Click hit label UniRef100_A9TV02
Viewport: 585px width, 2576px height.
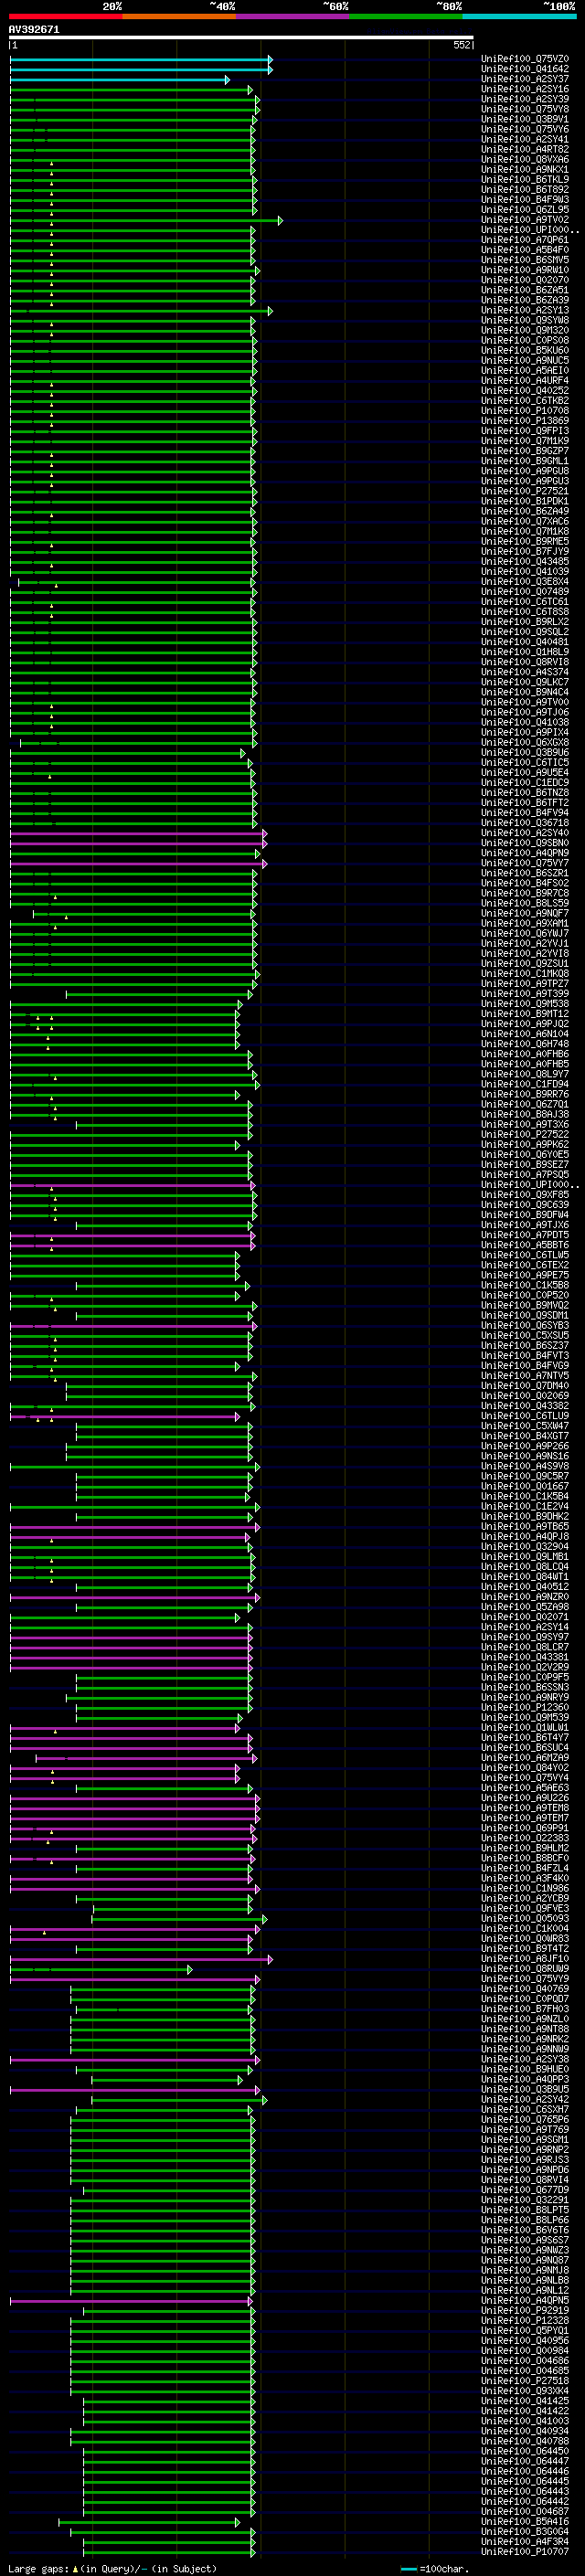525,220
